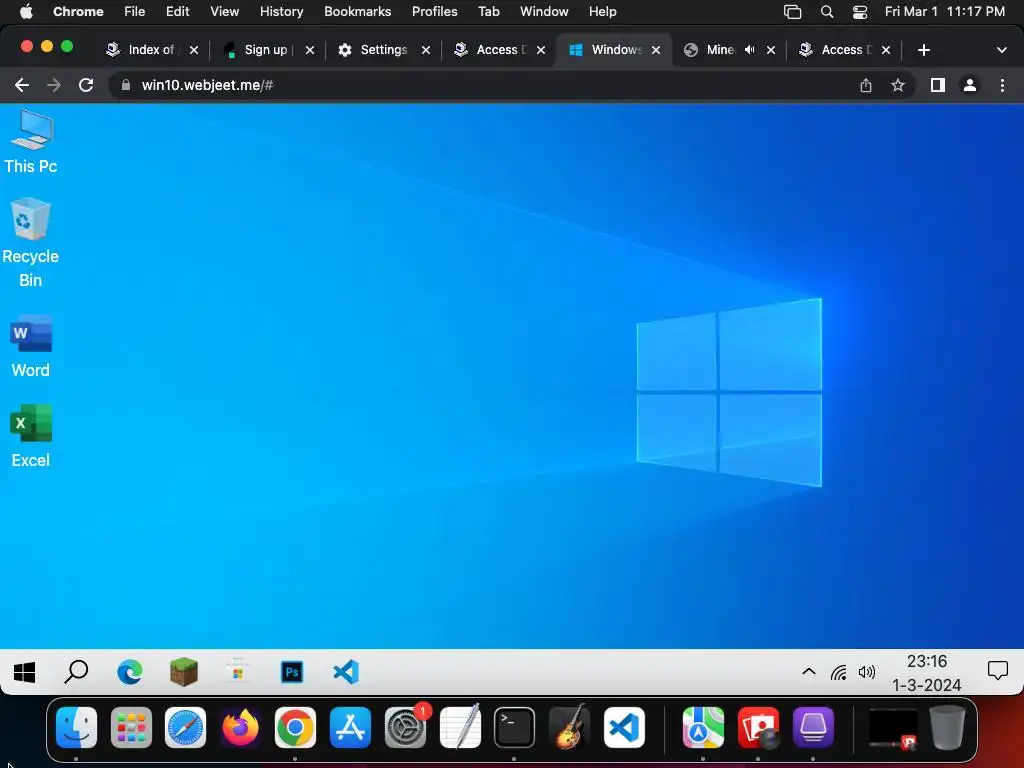Open Control Center in menu bar
The width and height of the screenshot is (1024, 768).
[x=860, y=11]
